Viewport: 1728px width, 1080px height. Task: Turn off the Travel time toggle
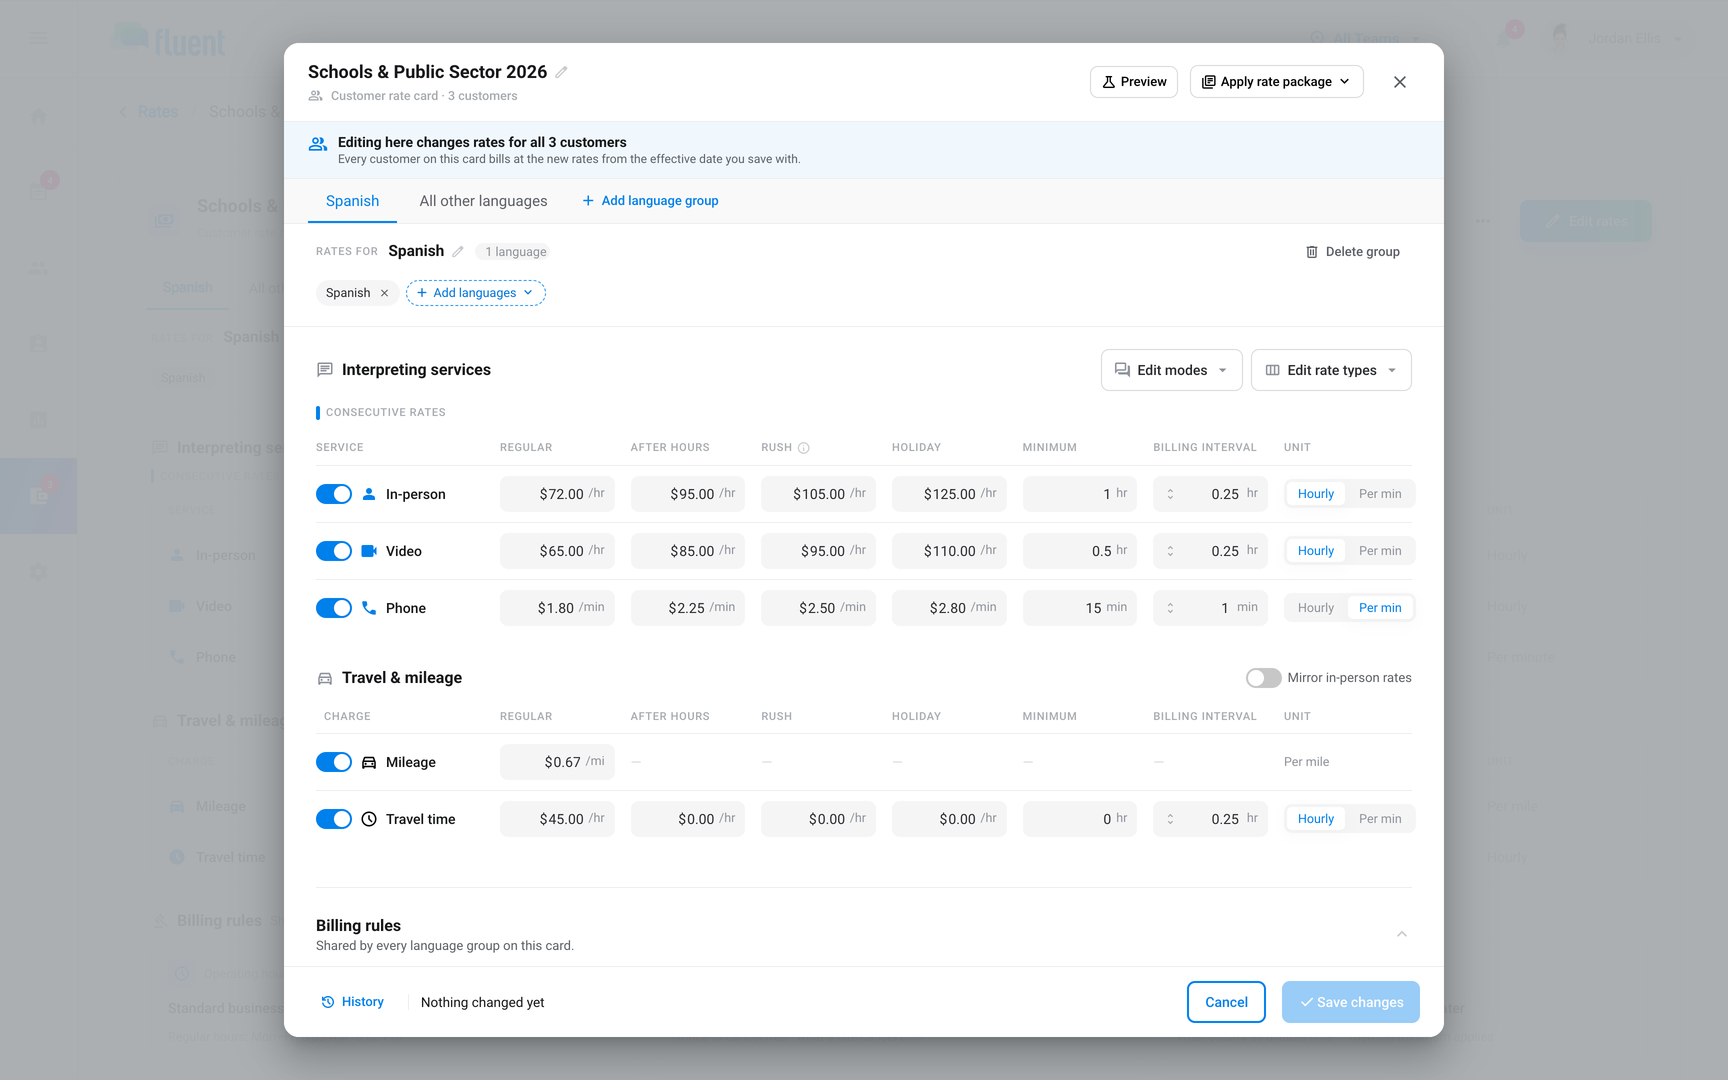click(x=334, y=819)
